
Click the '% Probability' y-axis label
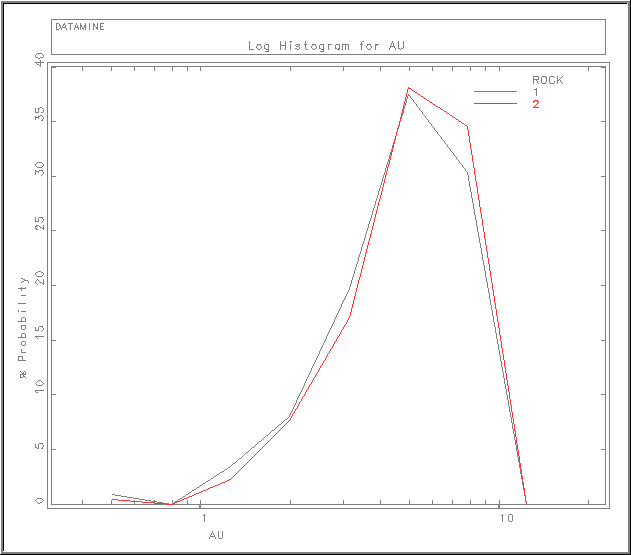point(24,326)
